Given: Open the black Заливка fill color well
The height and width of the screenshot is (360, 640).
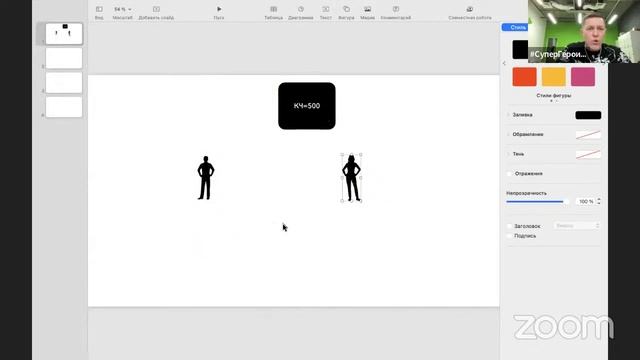Looking at the screenshot, I should (x=588, y=115).
